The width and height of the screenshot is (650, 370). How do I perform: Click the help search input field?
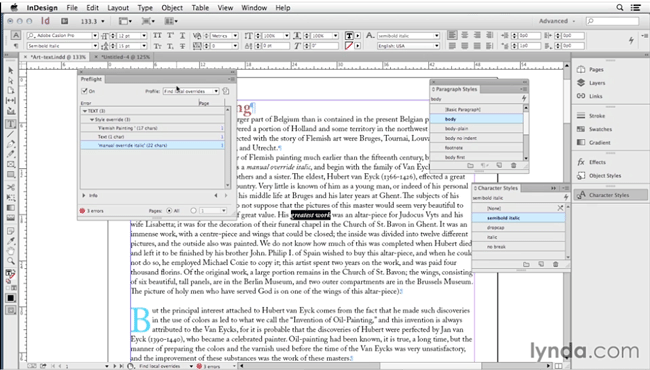(x=612, y=21)
